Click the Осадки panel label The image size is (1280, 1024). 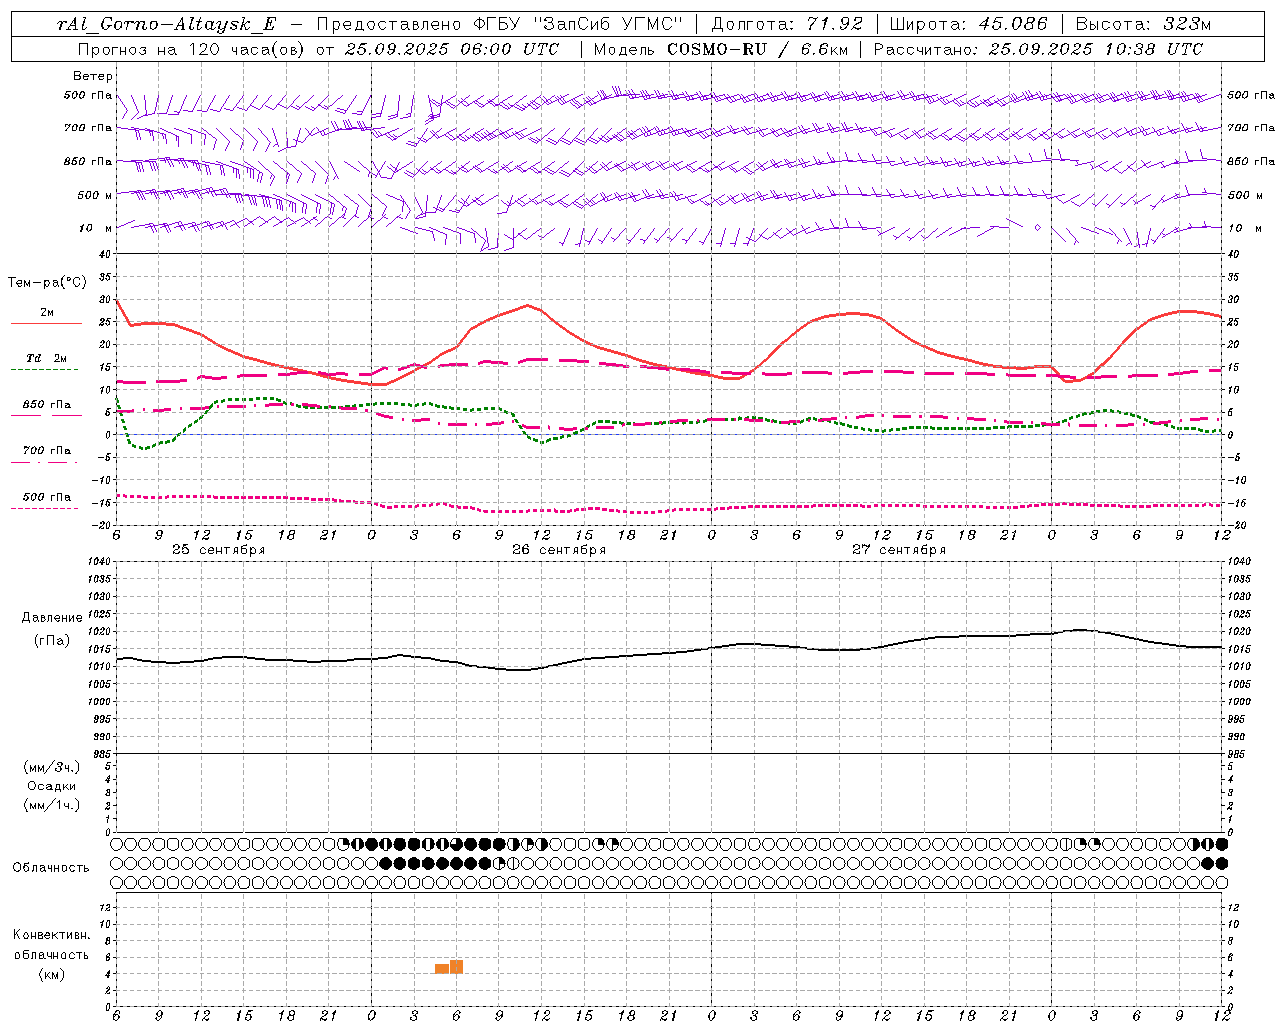click(52, 786)
